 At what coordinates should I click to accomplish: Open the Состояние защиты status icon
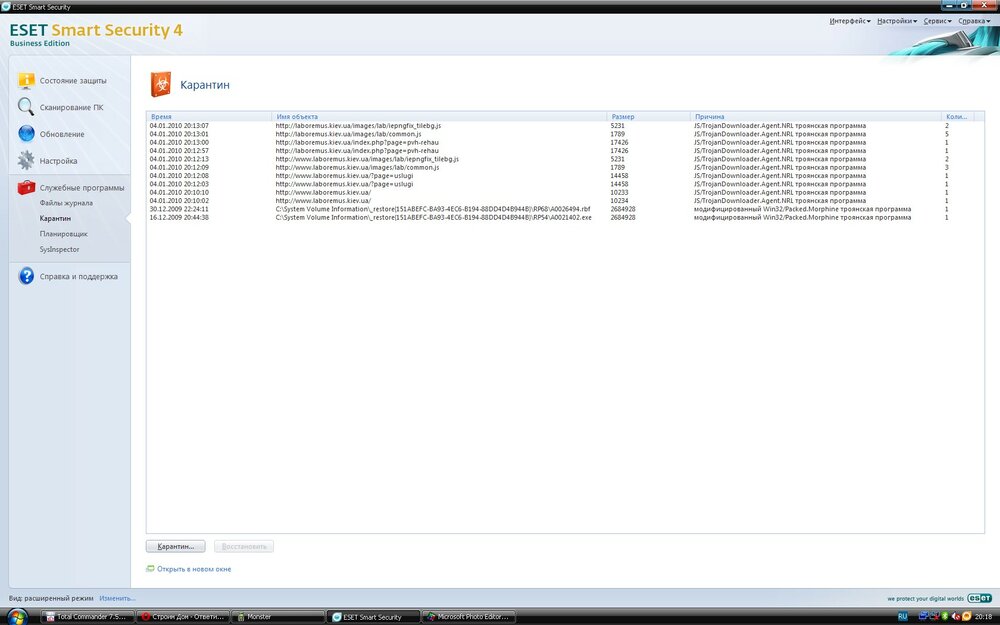26,80
